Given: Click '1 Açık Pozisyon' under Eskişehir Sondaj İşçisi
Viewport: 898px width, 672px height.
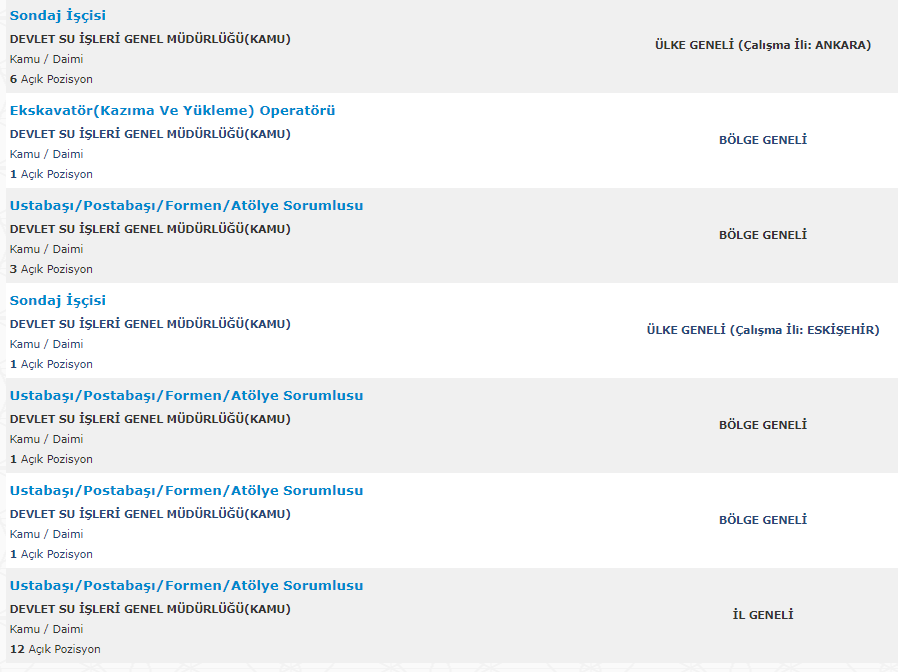Looking at the screenshot, I should 51,364.
